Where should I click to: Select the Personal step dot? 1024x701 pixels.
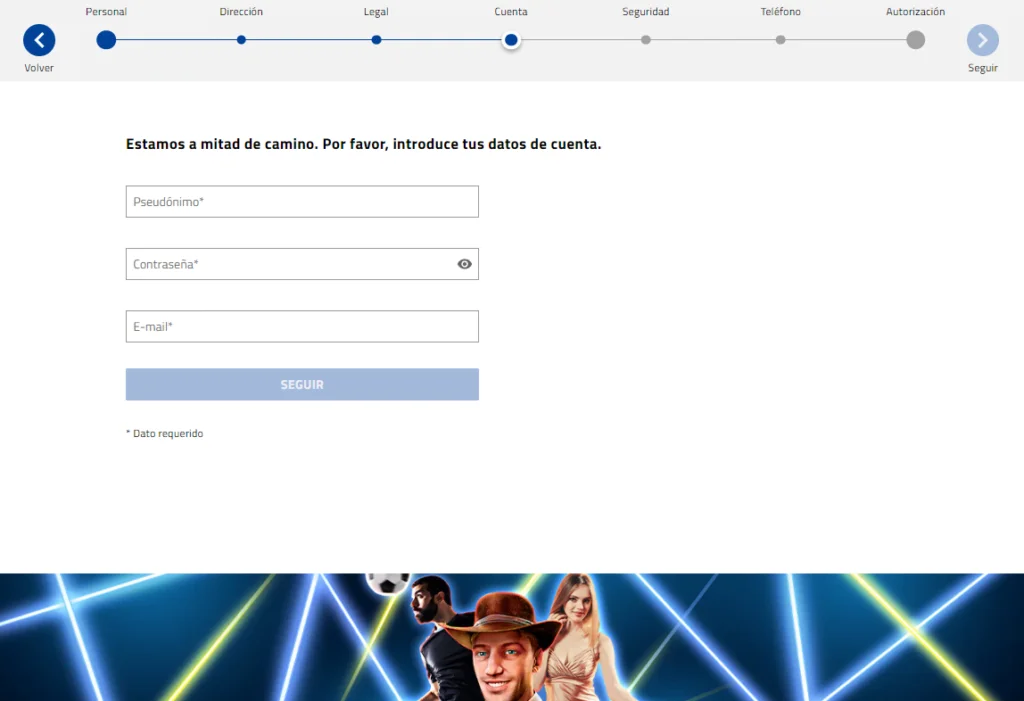pyautogui.click(x=106, y=40)
